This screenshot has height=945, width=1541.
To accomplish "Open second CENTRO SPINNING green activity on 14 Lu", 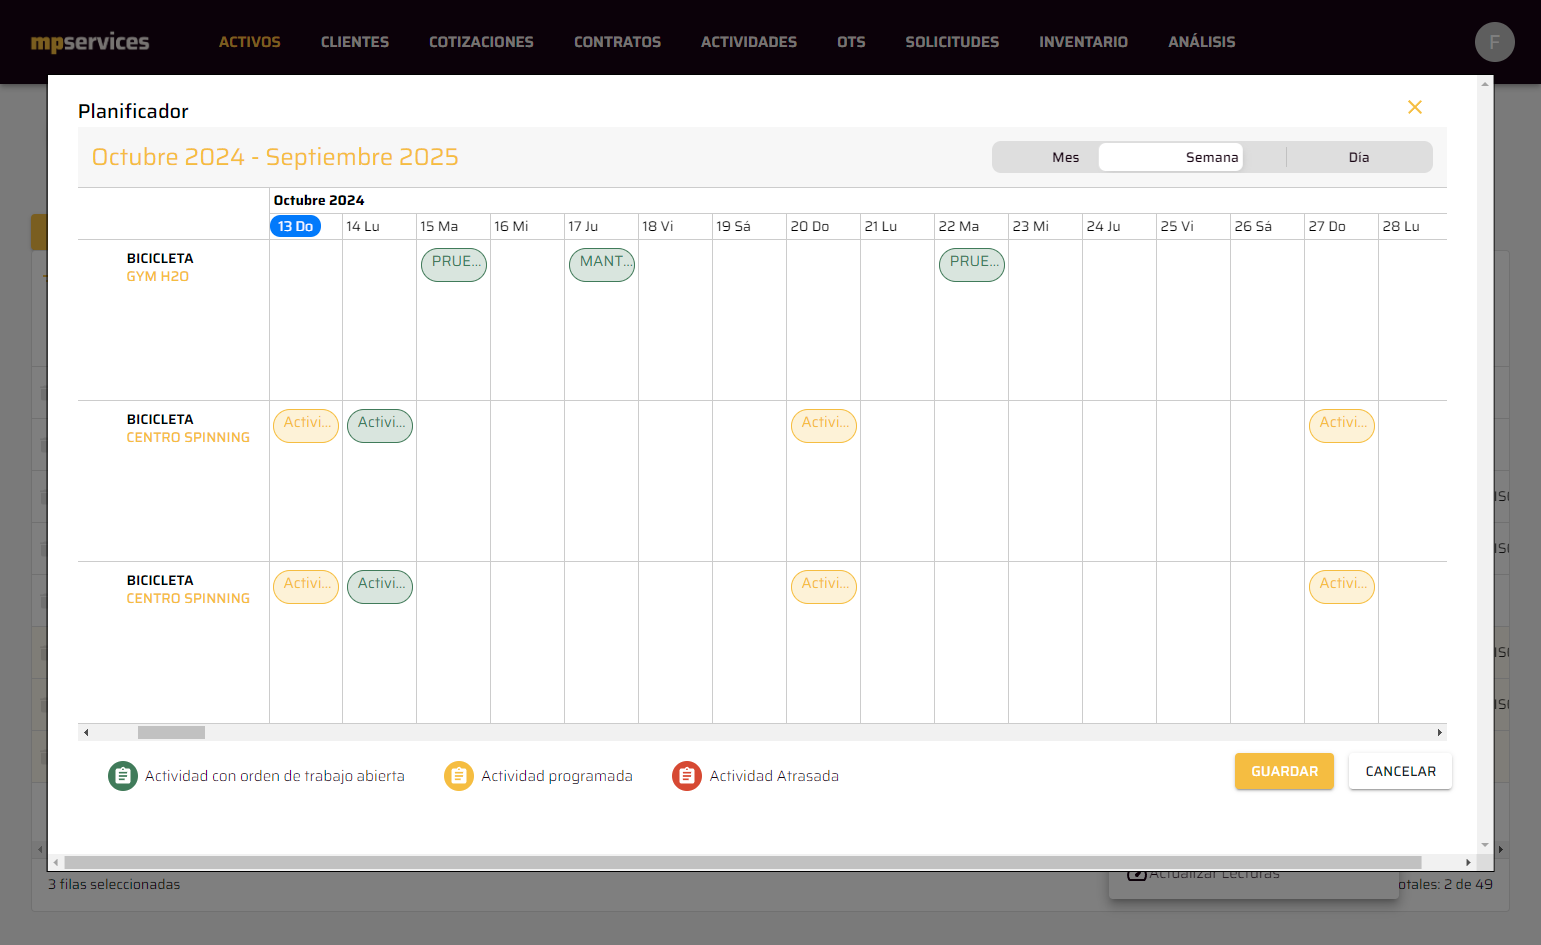I will click(380, 586).
